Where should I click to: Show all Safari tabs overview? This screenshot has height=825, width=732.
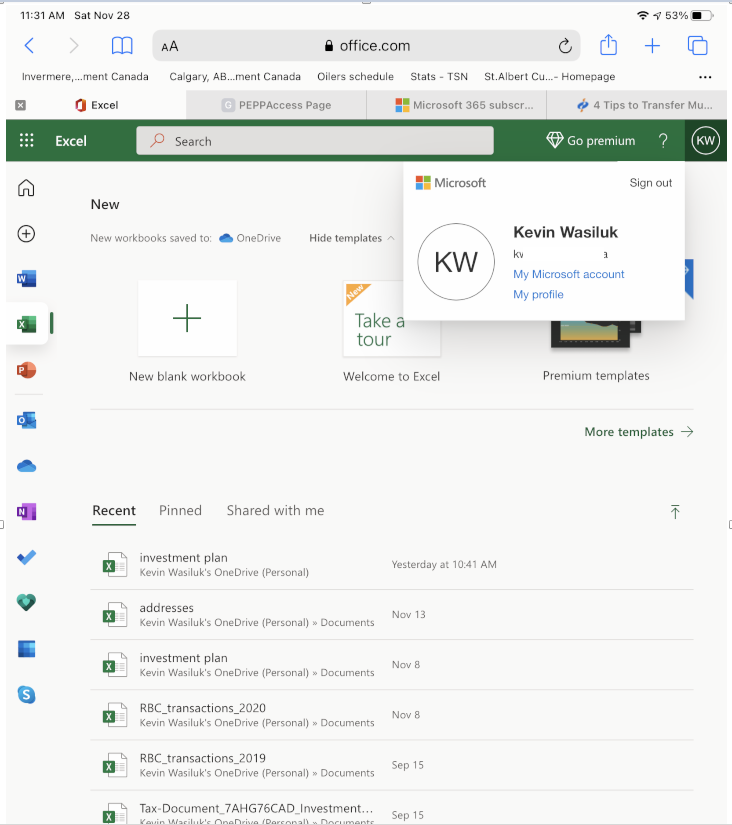(698, 46)
